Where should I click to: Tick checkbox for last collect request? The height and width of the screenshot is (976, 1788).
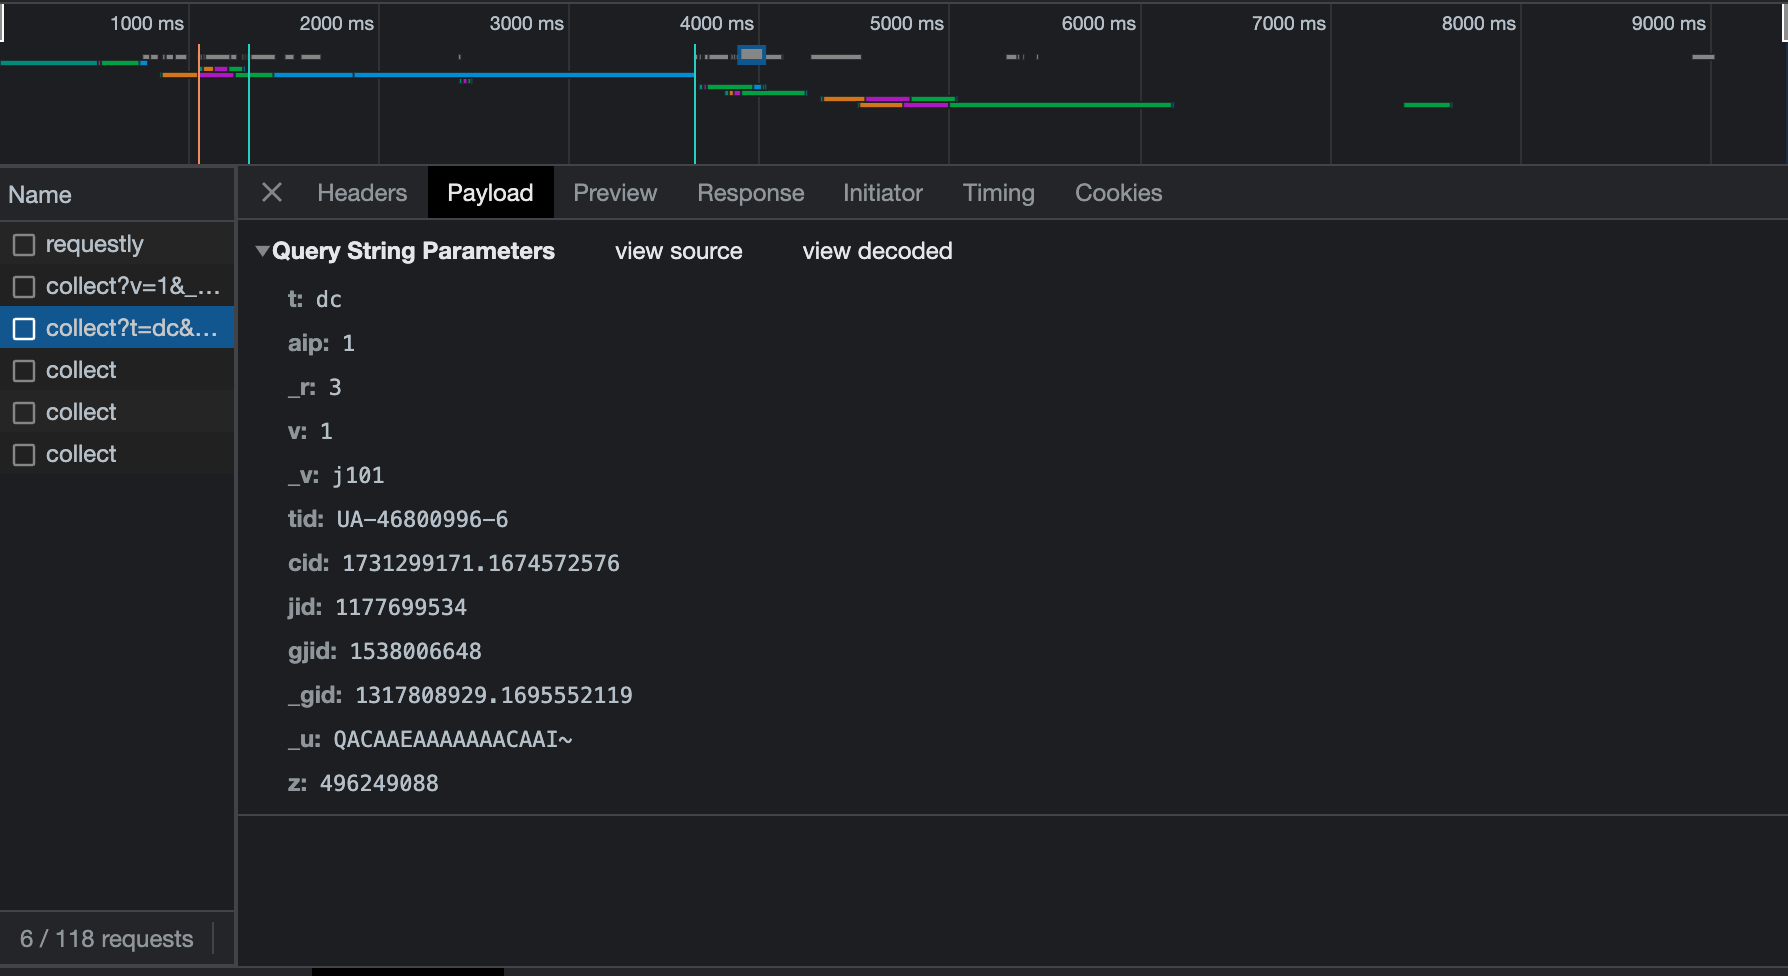[24, 455]
